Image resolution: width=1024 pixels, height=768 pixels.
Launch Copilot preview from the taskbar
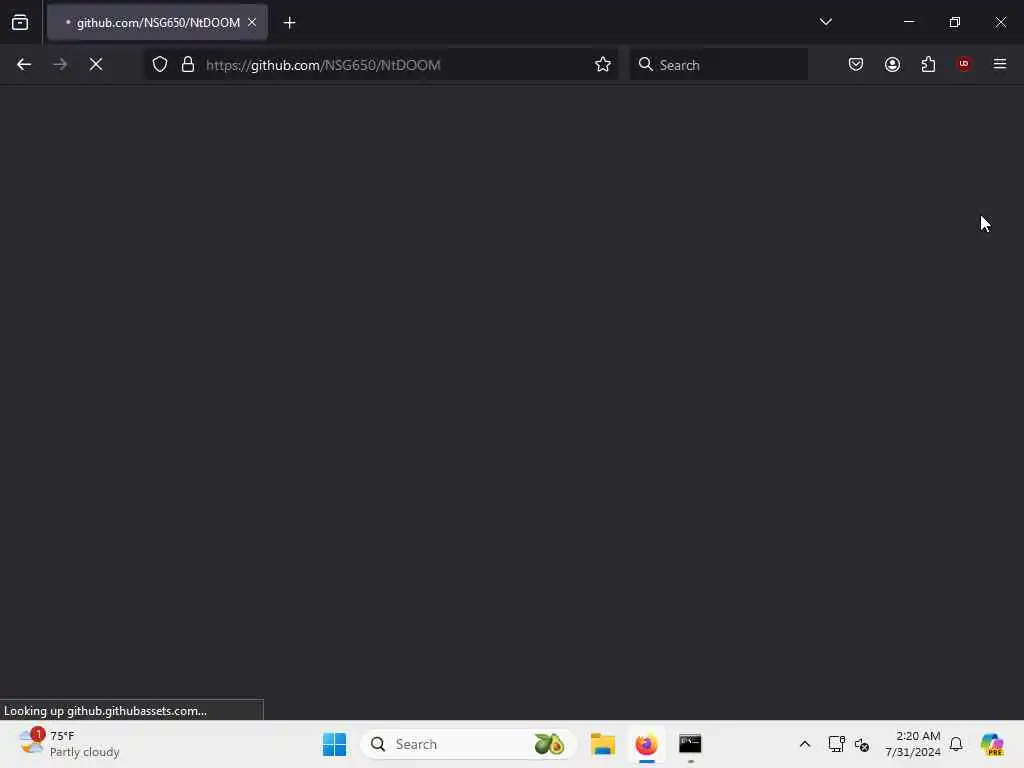coord(992,744)
